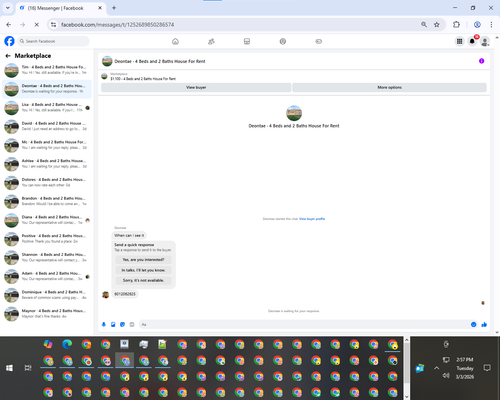This screenshot has height=400, width=500.
Task: Open Dolores's conversation in the list
Action: point(47,182)
